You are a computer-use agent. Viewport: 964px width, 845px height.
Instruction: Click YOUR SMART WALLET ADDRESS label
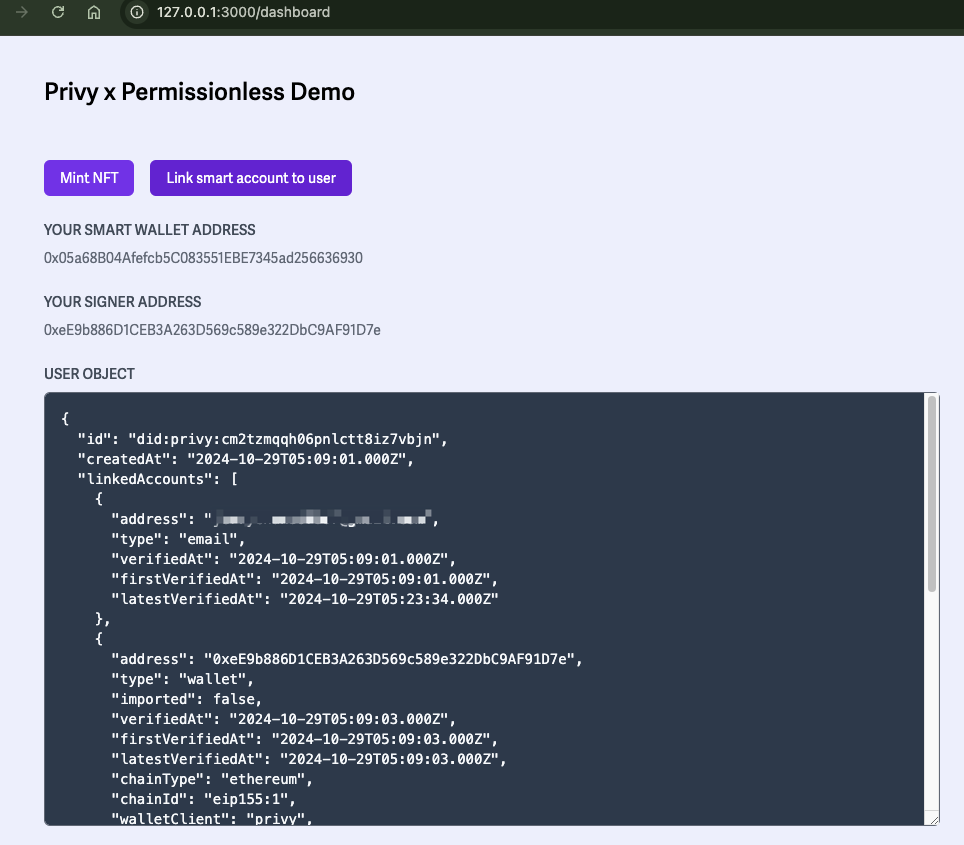point(149,230)
